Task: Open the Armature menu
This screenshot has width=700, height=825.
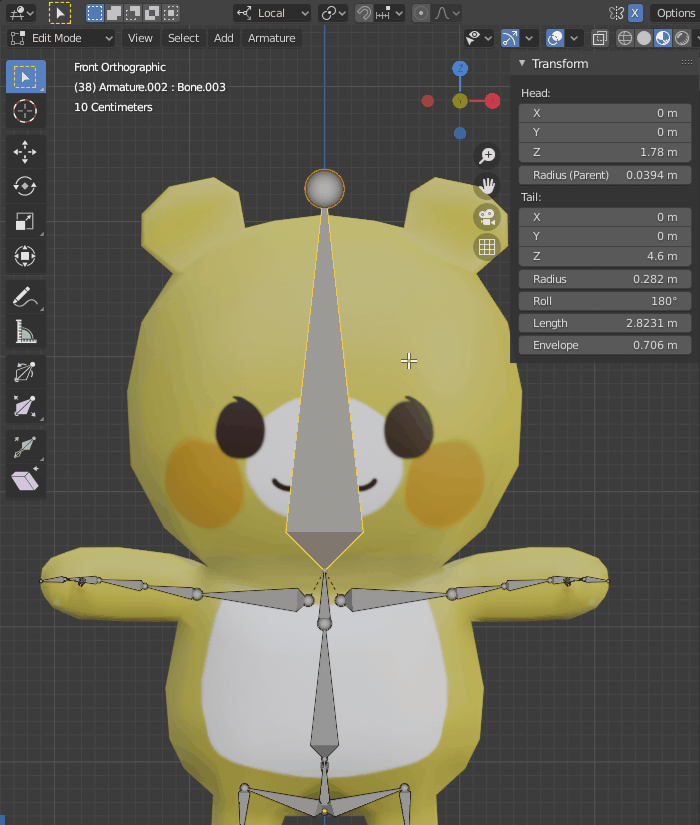Action: coord(272,38)
